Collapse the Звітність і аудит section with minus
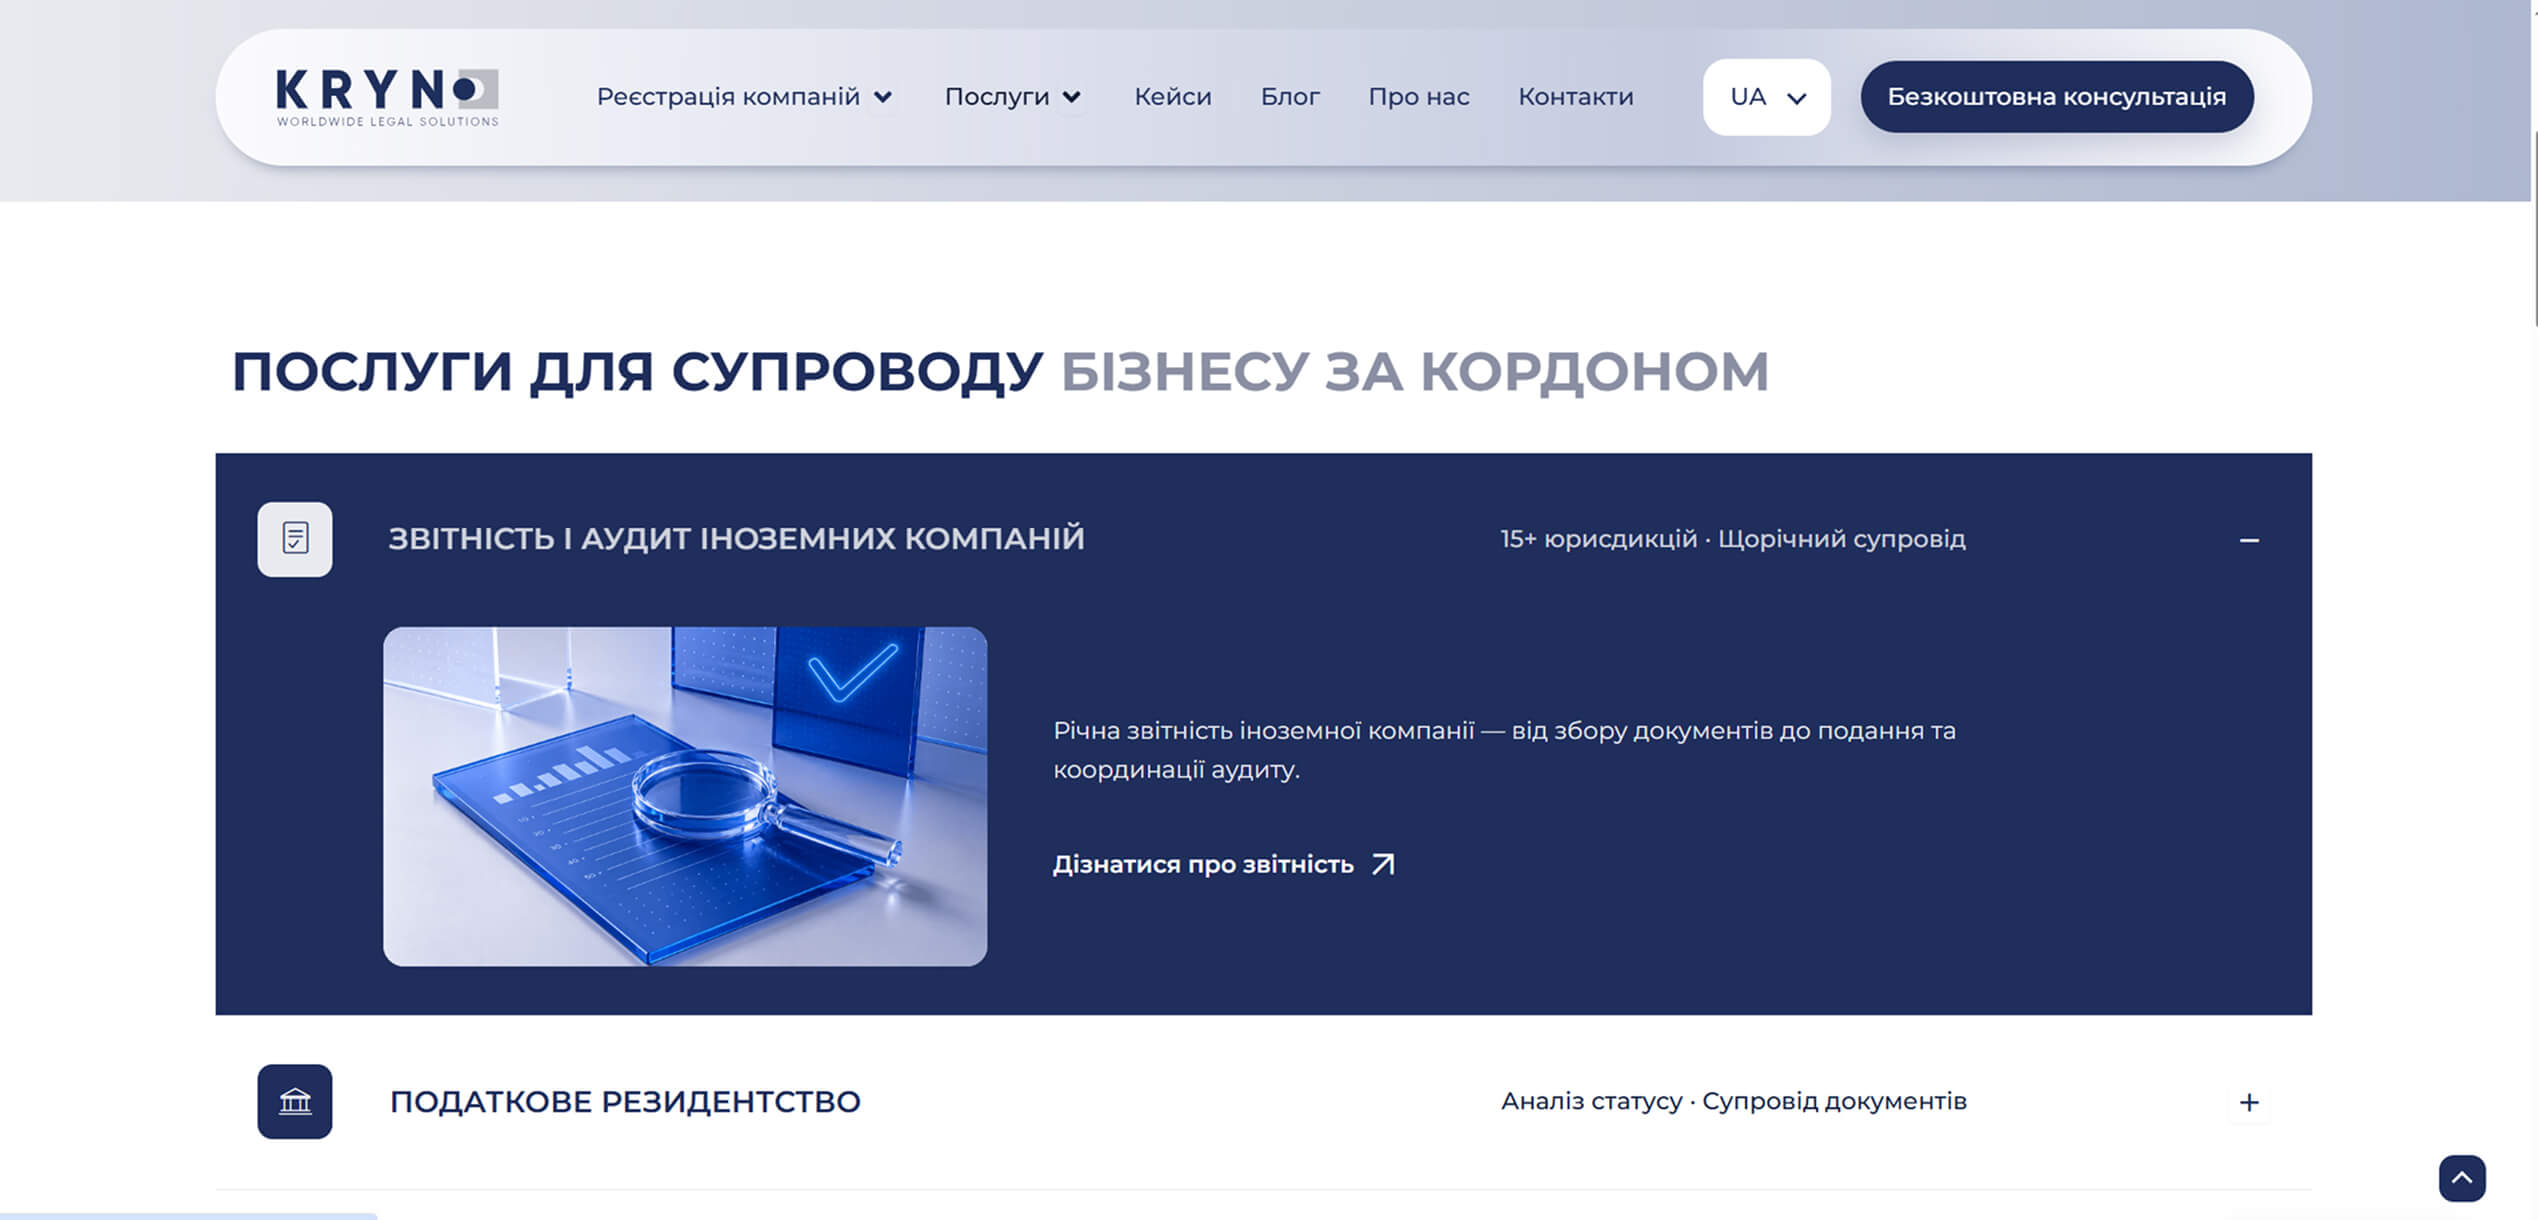Viewport: 2538px width, 1220px height. coord(2249,540)
